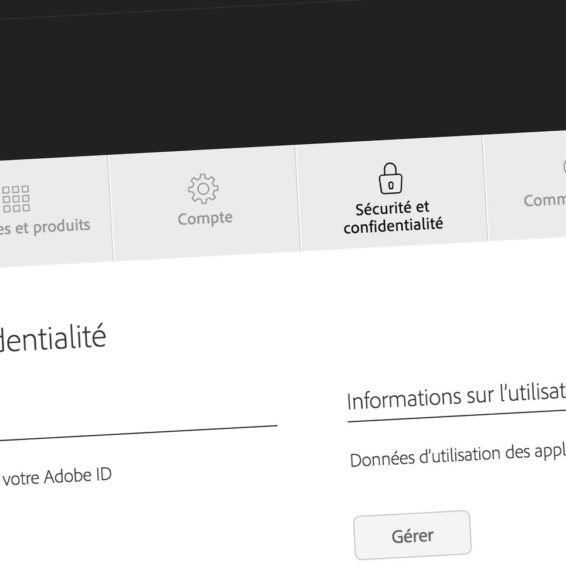Open the "et produits" tab label

point(53,226)
